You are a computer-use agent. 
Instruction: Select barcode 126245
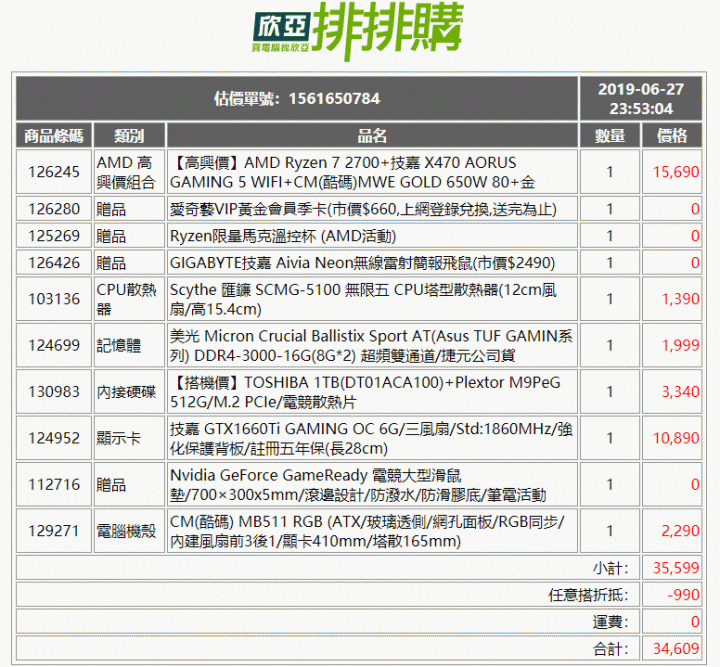click(54, 172)
